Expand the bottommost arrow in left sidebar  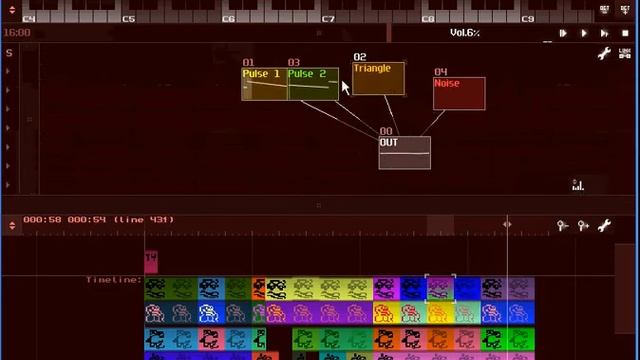(8, 185)
